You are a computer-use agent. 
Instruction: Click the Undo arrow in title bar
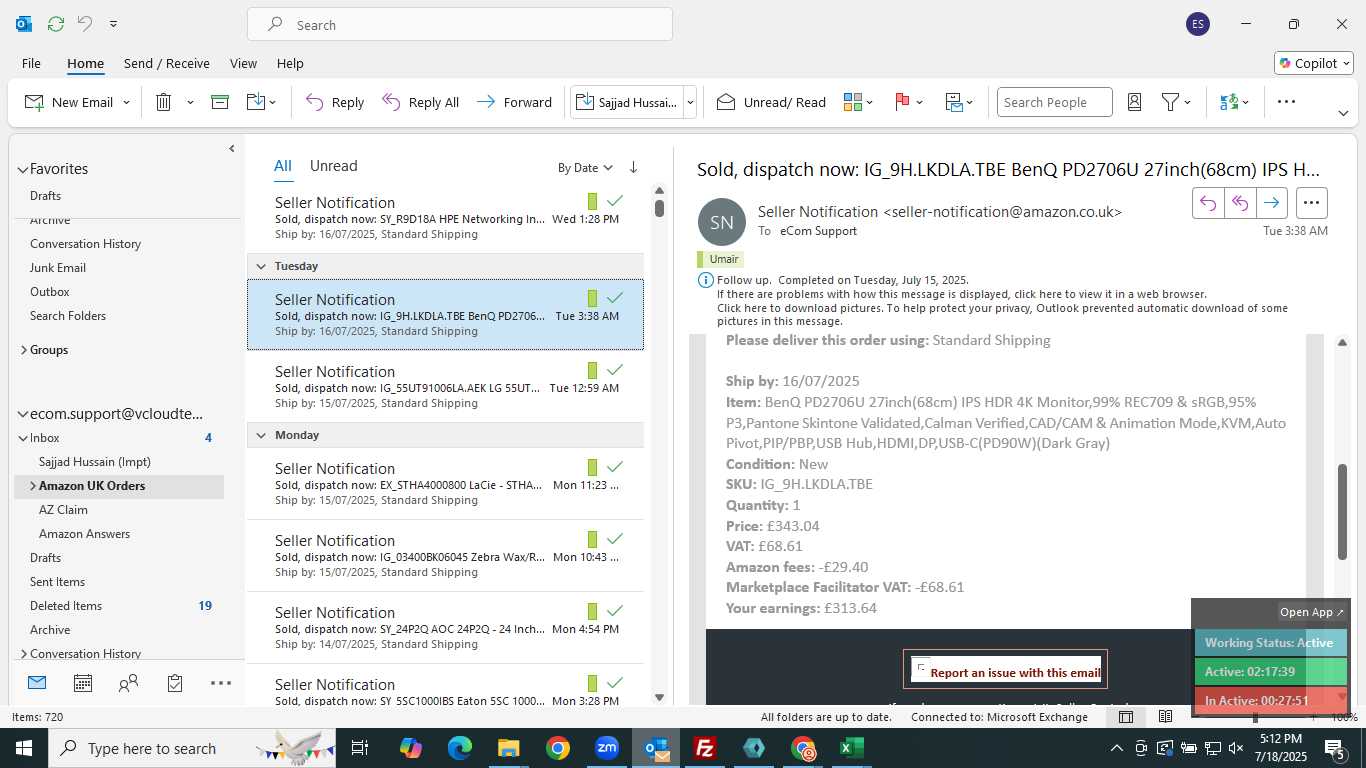pos(85,24)
